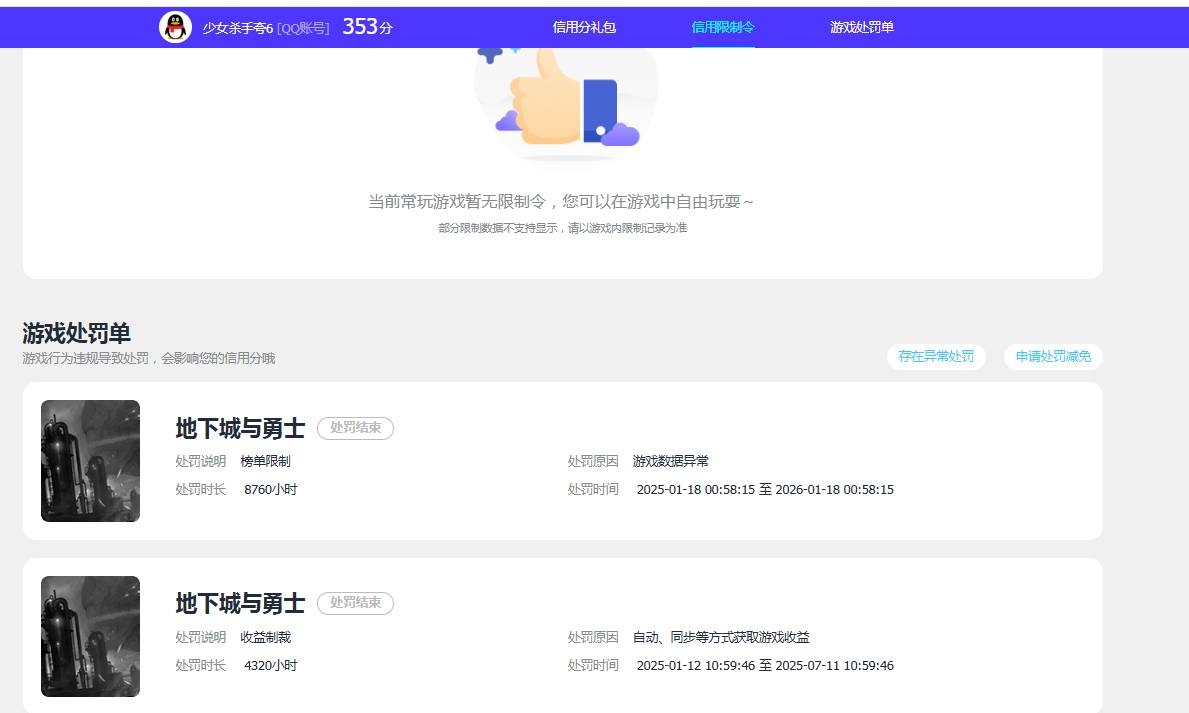Screen dimensions: 1189x713
Task: Switch to the 游戏处罚单 tab
Action: [x=860, y=27]
